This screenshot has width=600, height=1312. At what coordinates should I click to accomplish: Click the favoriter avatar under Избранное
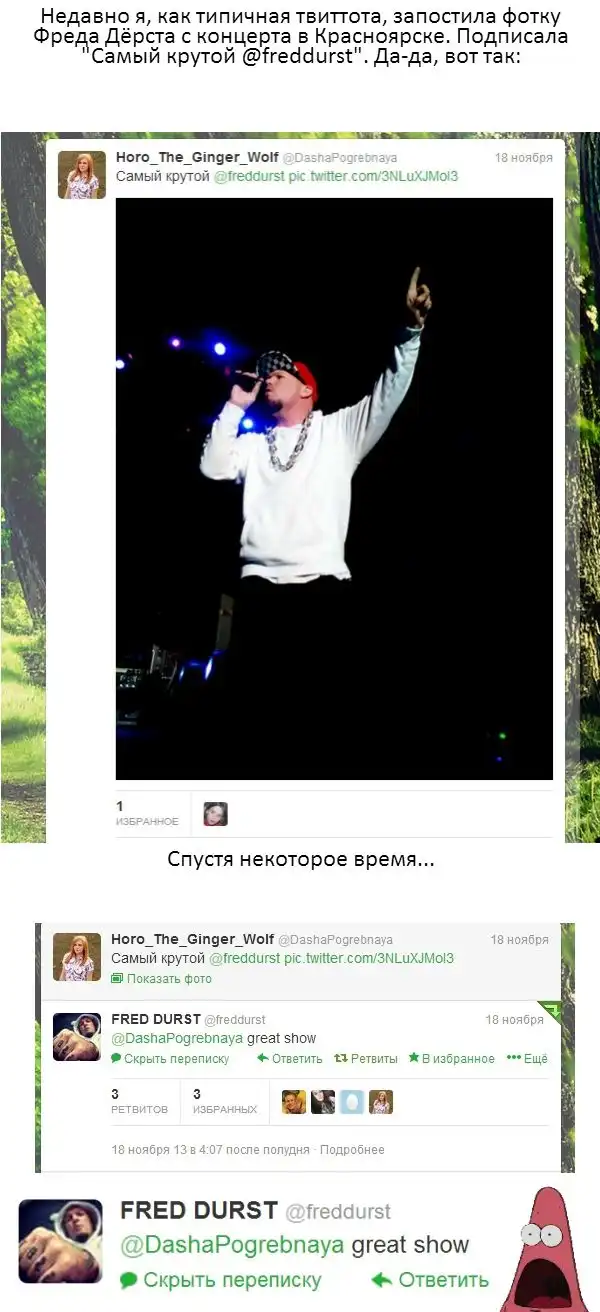pos(215,814)
